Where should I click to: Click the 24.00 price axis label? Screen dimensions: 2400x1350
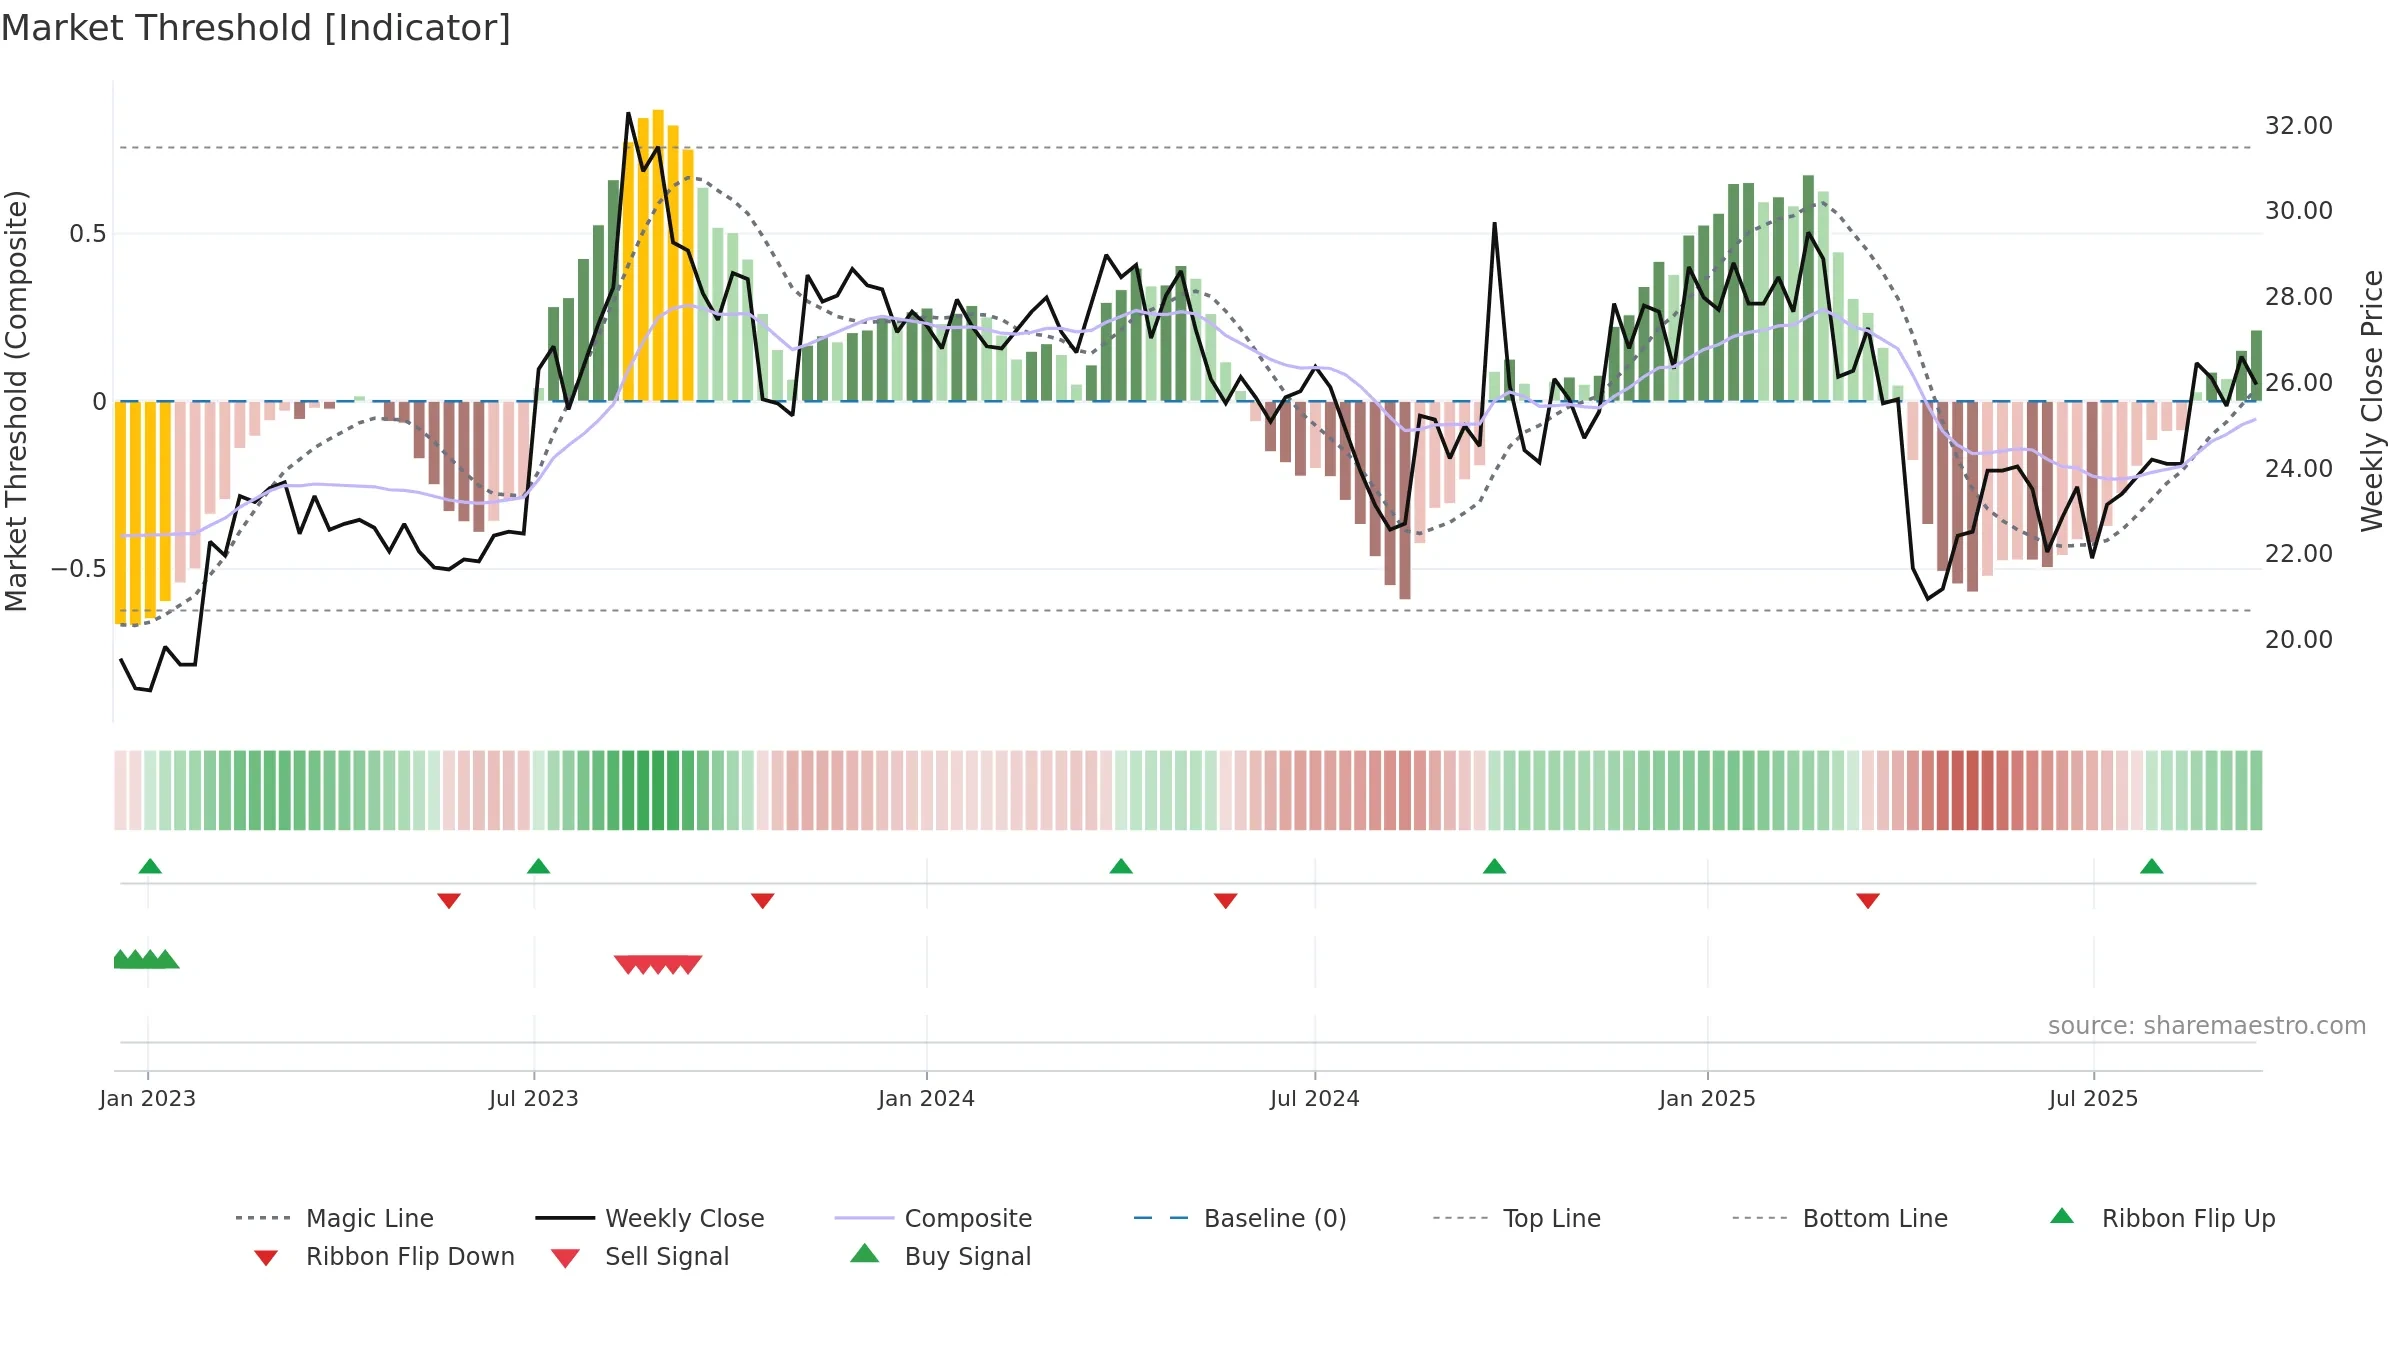coord(2299,469)
